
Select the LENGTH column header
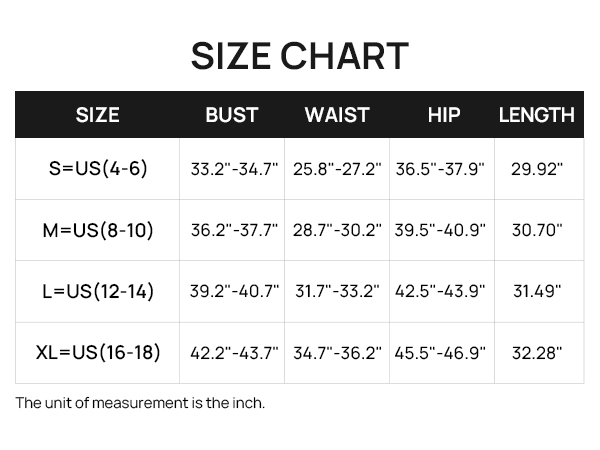tap(536, 115)
